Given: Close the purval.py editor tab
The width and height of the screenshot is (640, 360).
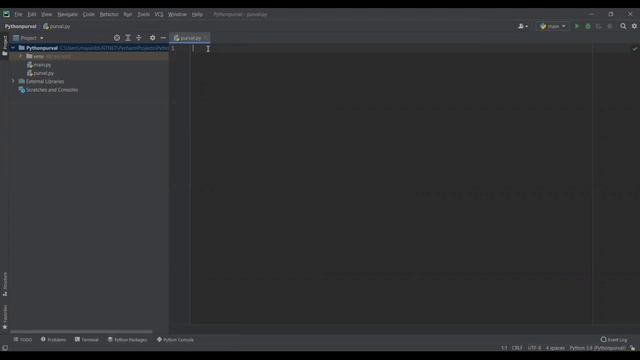Looking at the screenshot, I should pos(206,38).
